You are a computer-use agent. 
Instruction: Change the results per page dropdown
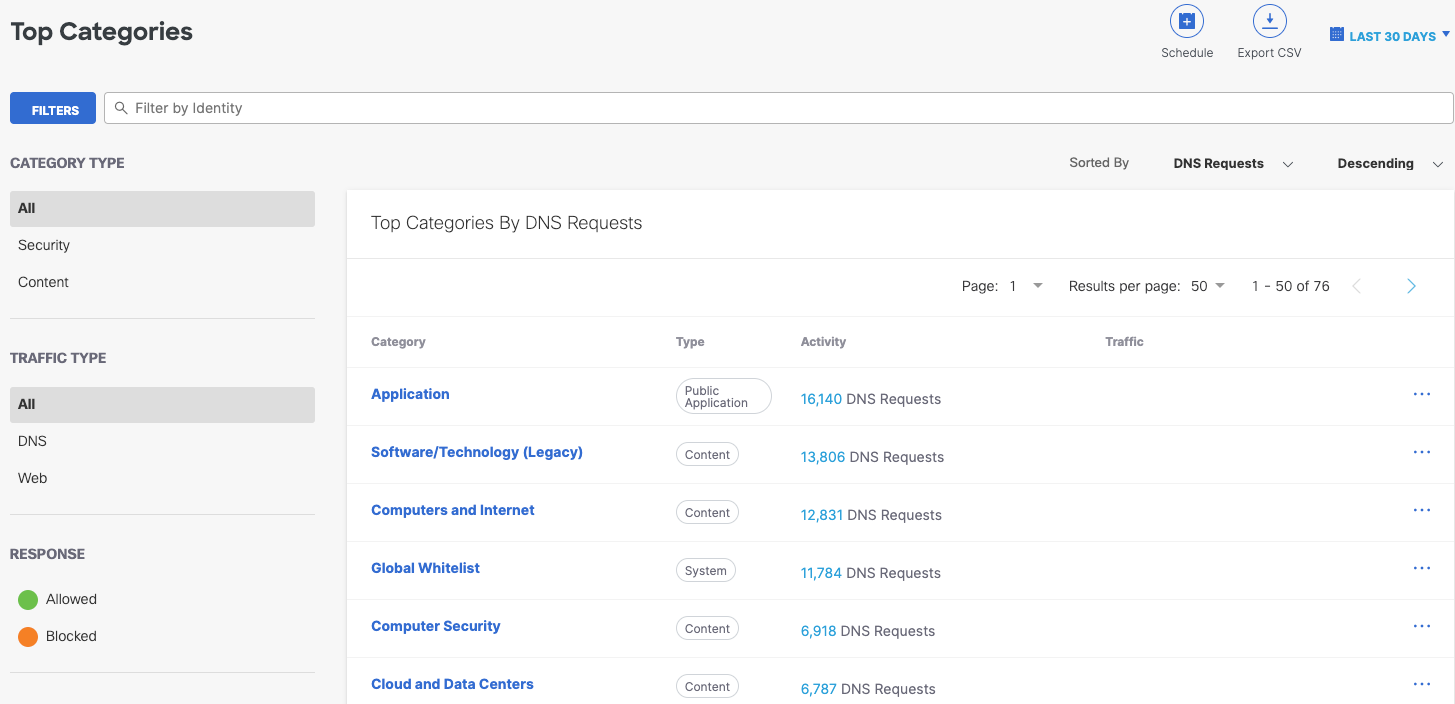coord(1208,286)
